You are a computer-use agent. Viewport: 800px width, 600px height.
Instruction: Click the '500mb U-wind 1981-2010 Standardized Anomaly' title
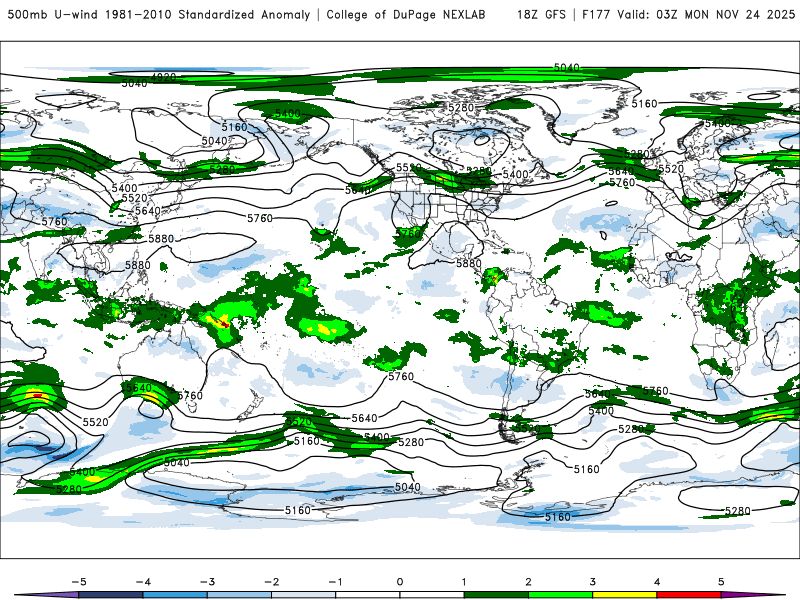[x=159, y=15]
